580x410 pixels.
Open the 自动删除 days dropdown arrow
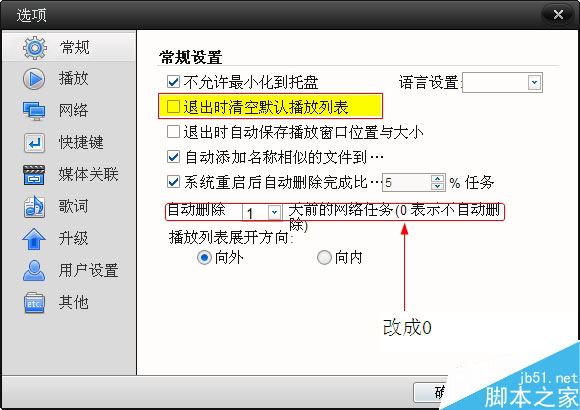tap(274, 212)
